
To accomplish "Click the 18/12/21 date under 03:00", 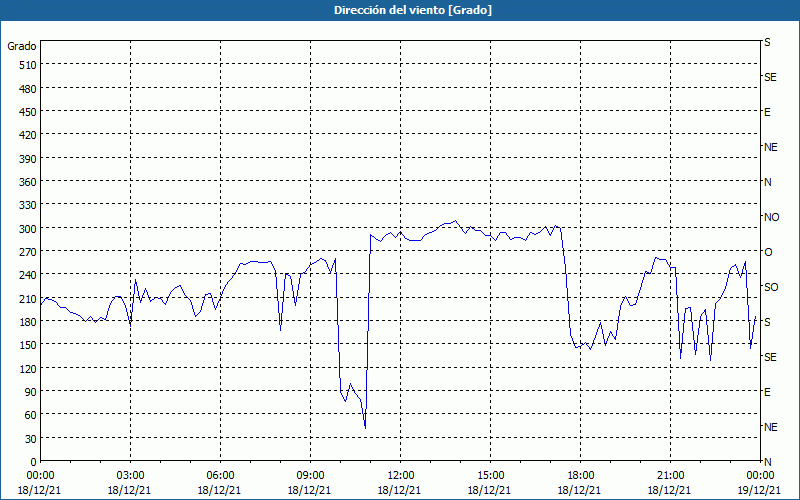I will point(130,490).
